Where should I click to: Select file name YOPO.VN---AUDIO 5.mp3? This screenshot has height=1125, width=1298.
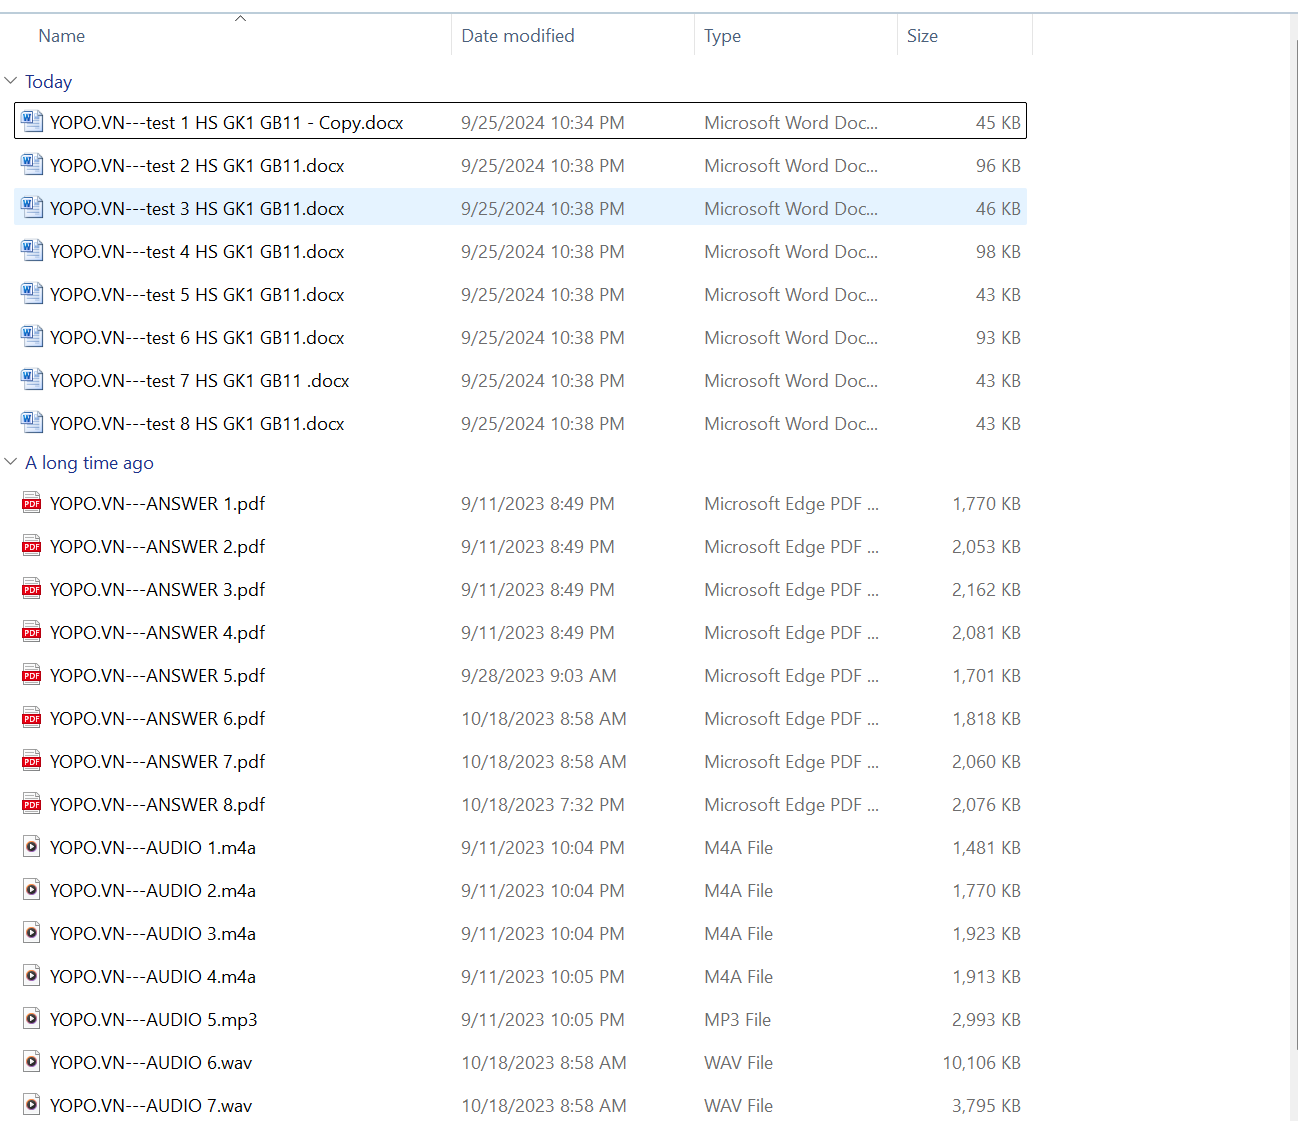point(154,1020)
